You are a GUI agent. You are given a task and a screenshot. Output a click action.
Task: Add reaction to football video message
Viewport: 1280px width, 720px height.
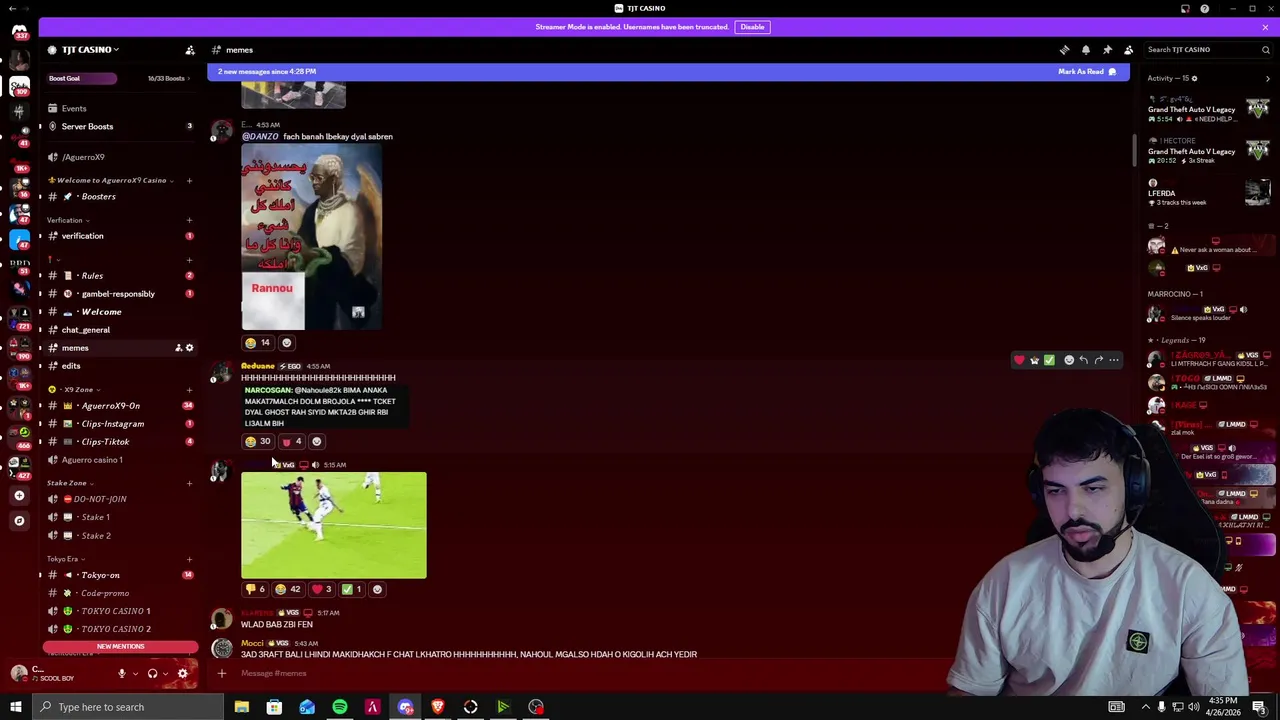(377, 590)
